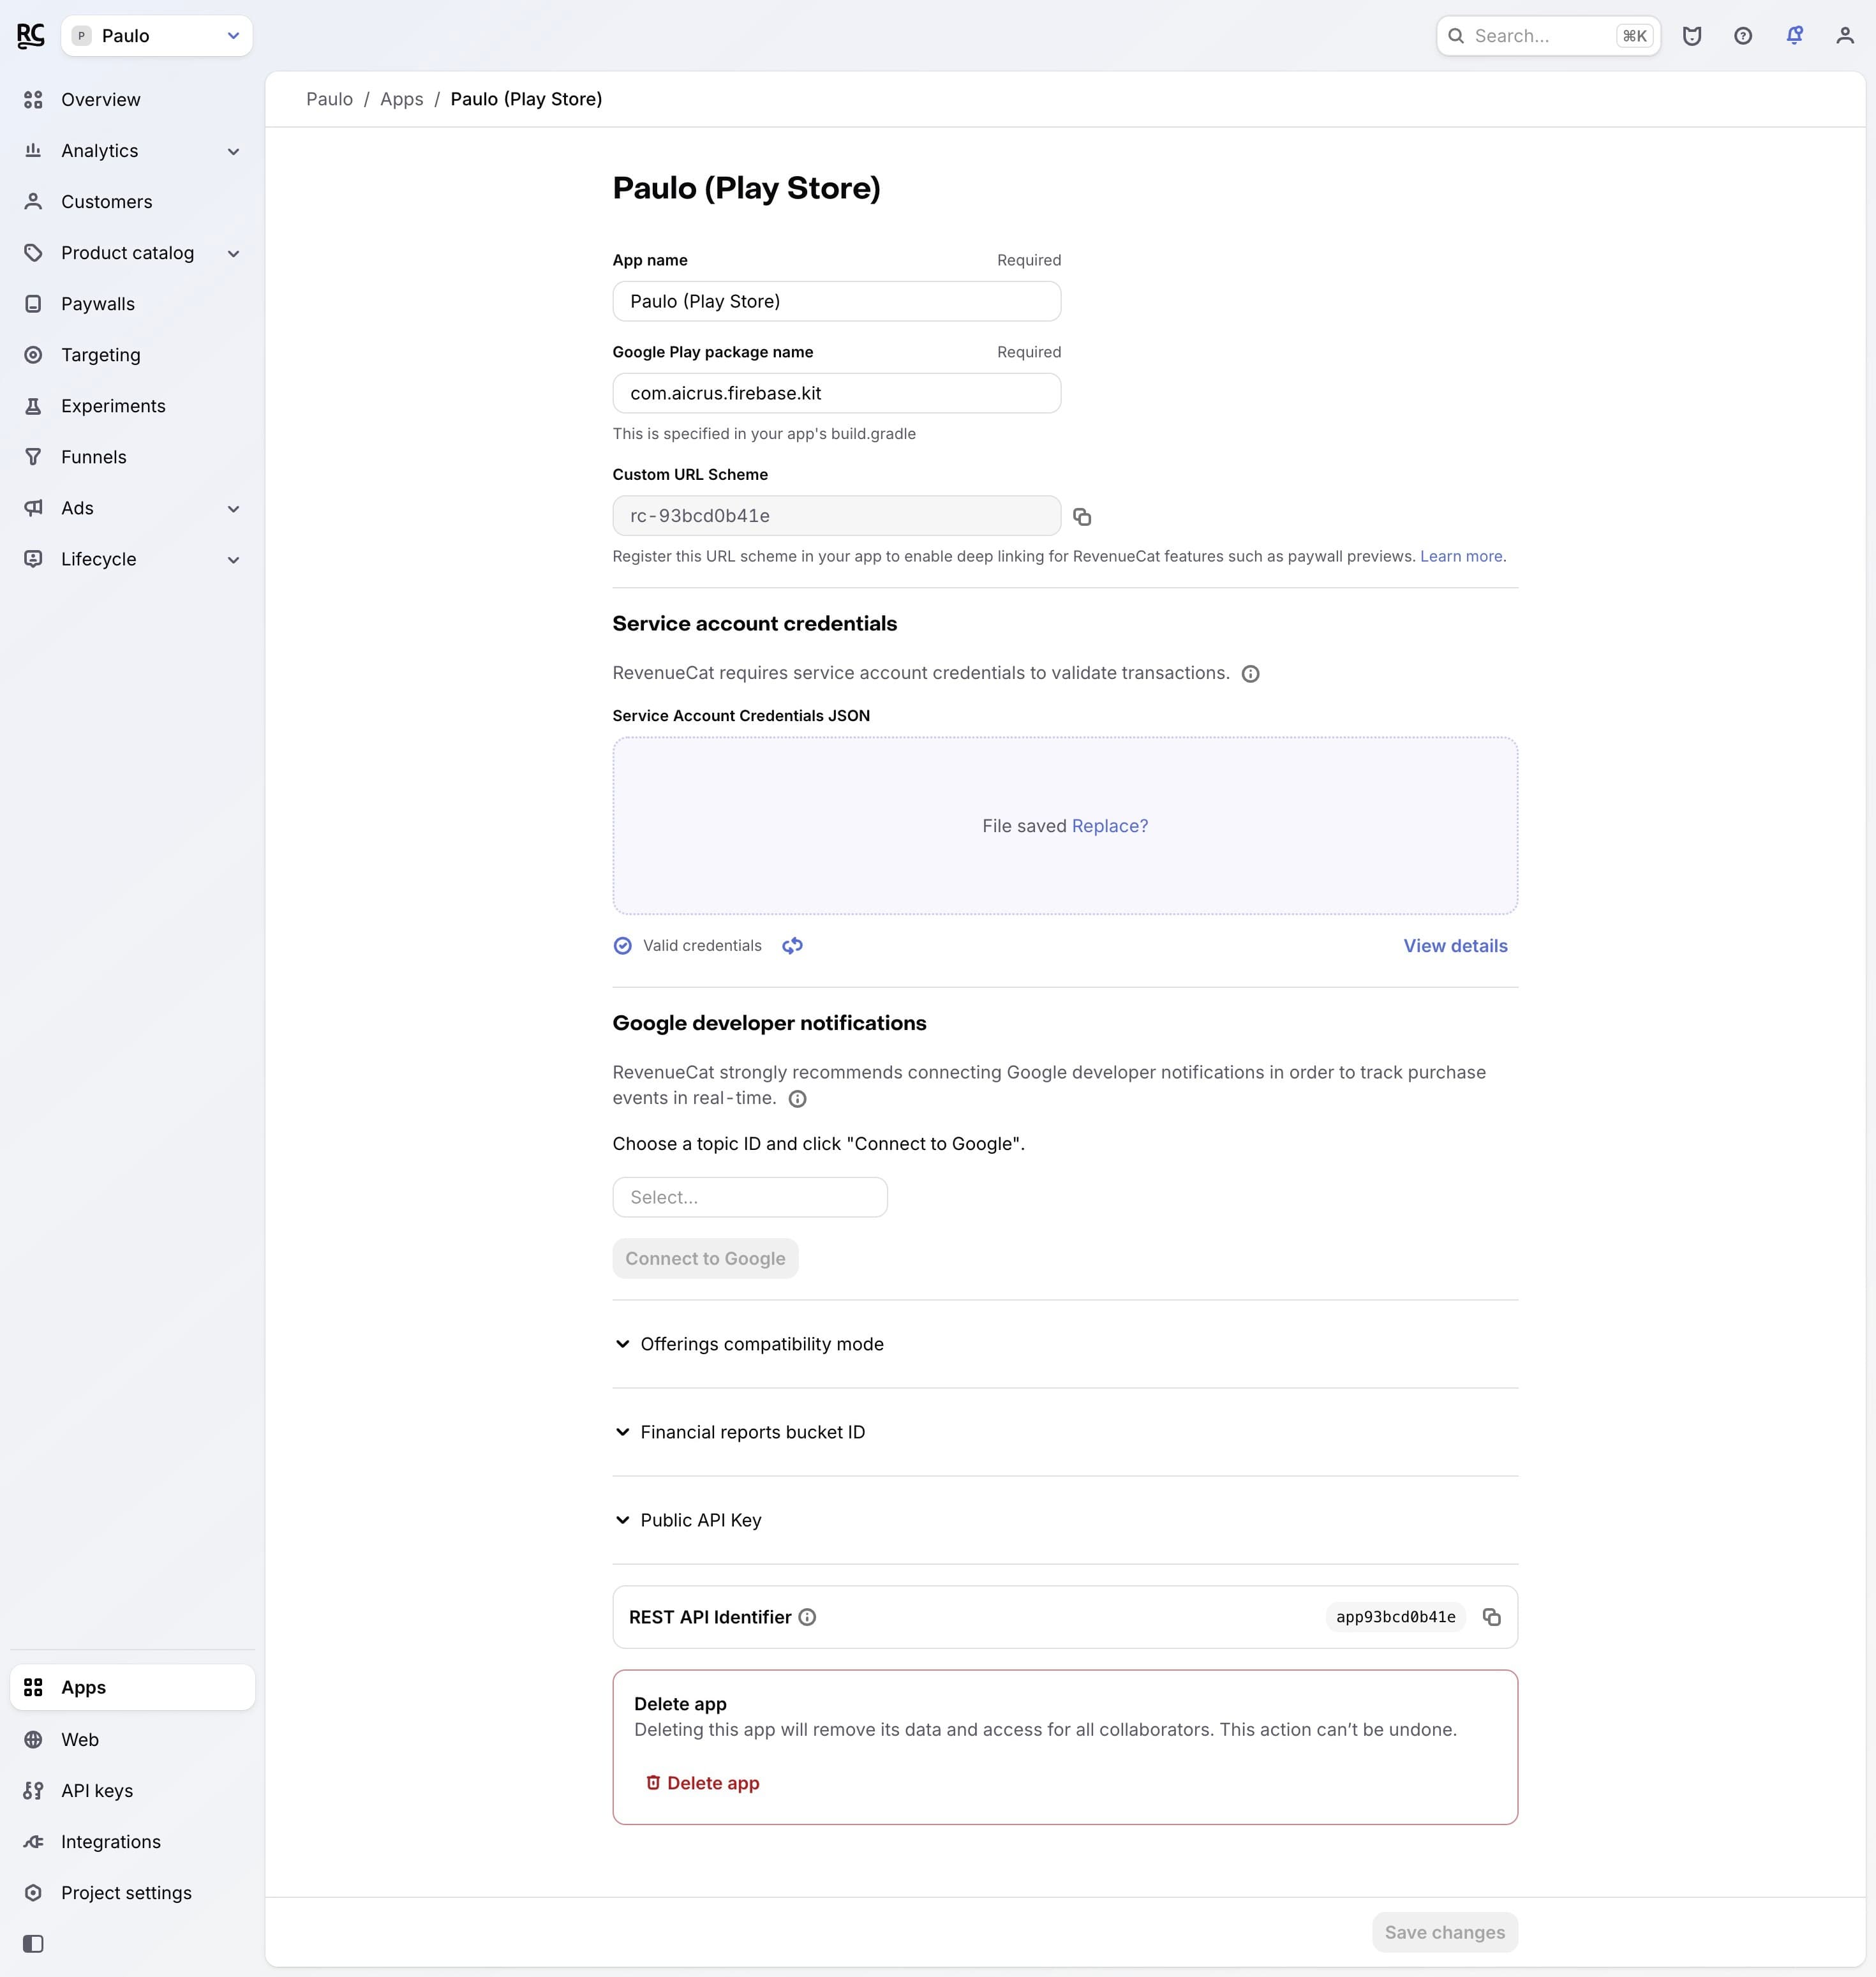Go to Paulo in the breadcrumb
Image resolution: width=1876 pixels, height=1977 pixels.
[x=329, y=99]
